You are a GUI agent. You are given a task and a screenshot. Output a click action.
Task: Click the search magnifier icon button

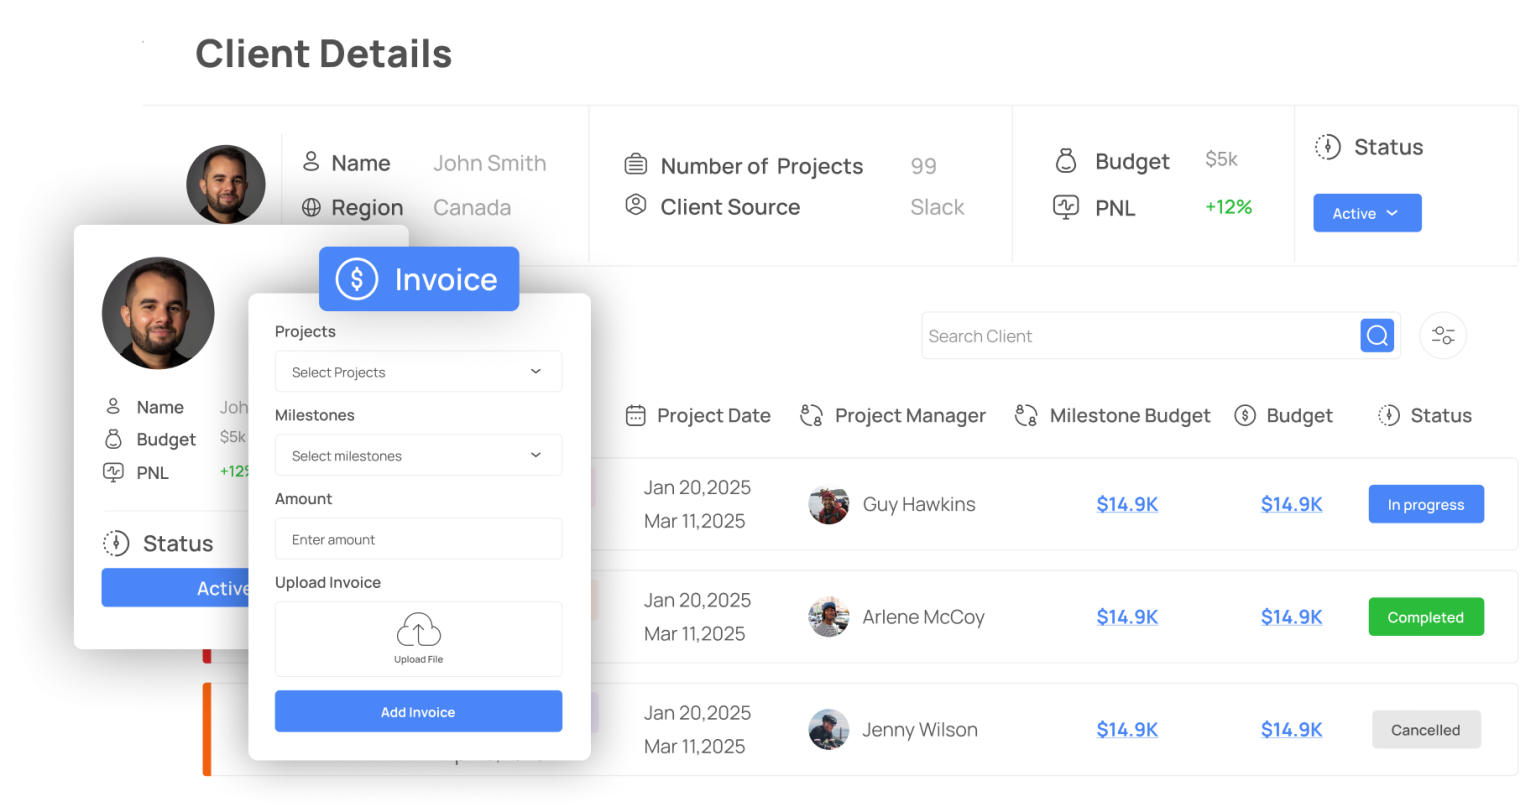click(1377, 336)
